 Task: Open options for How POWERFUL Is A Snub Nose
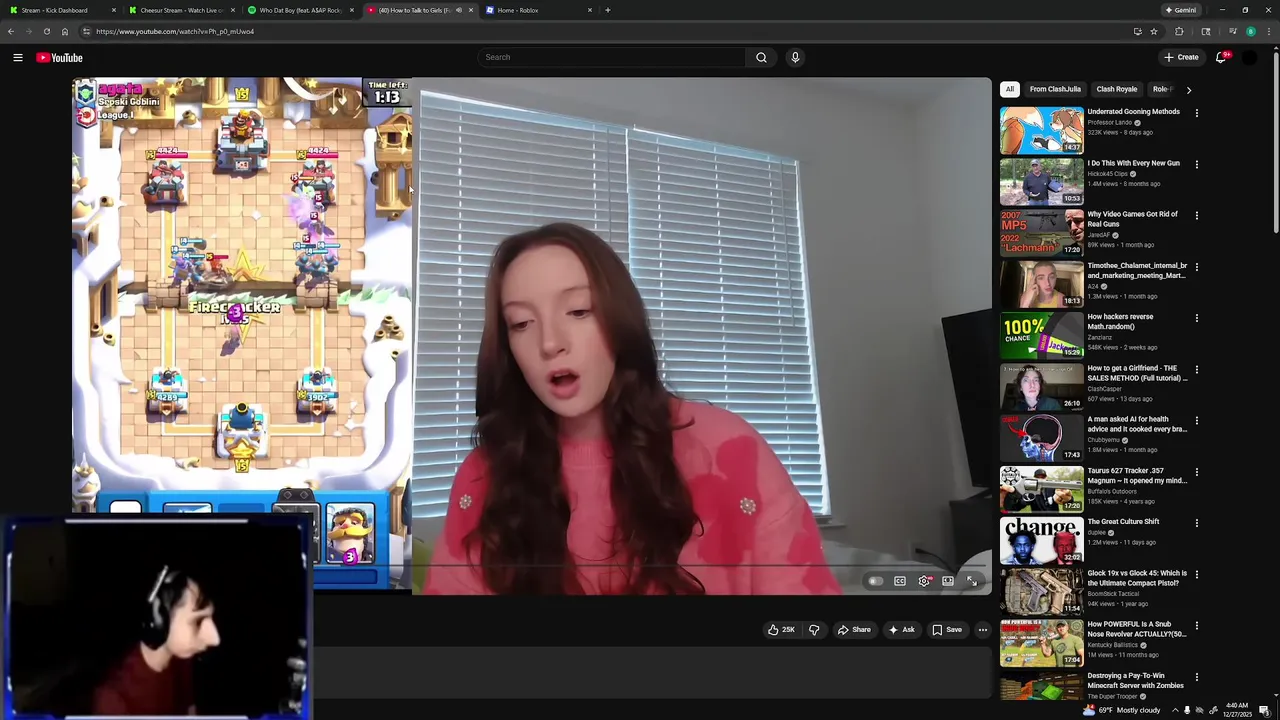1197,625
